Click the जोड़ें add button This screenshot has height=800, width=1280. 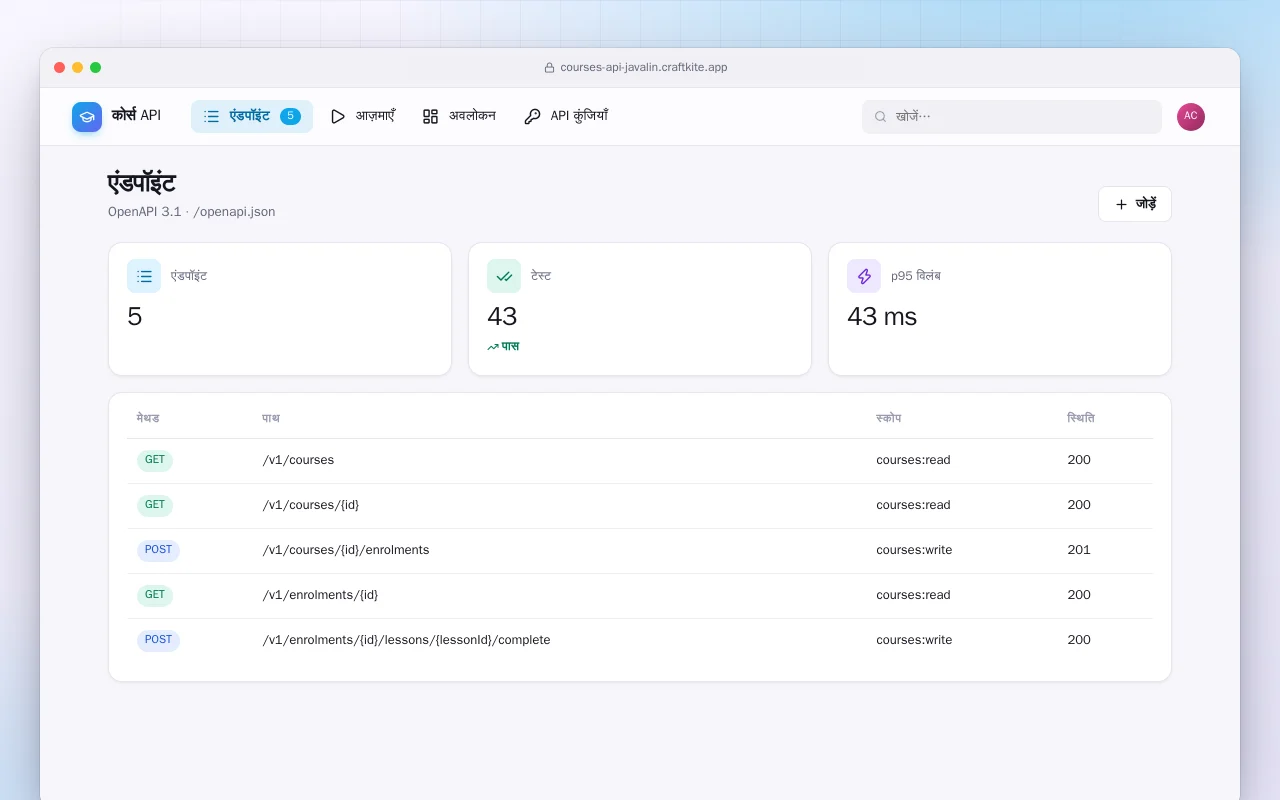tap(1135, 204)
